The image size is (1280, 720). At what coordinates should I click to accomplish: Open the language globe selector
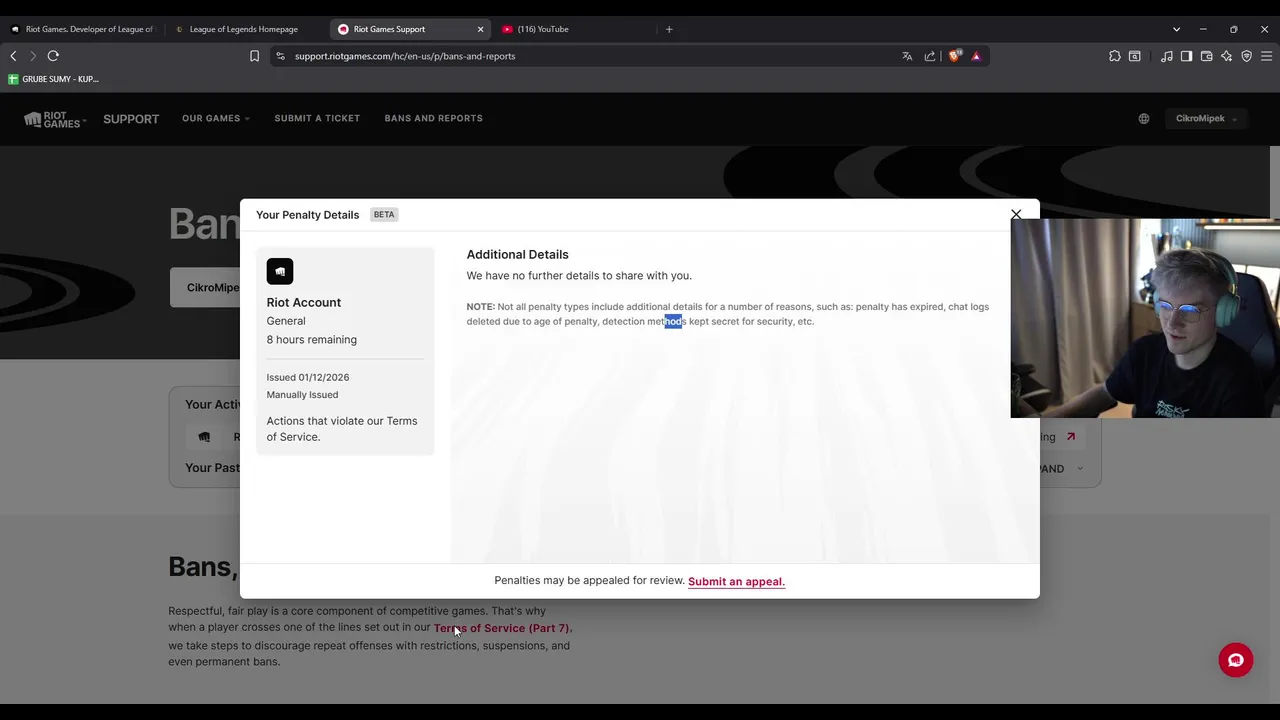(1144, 118)
